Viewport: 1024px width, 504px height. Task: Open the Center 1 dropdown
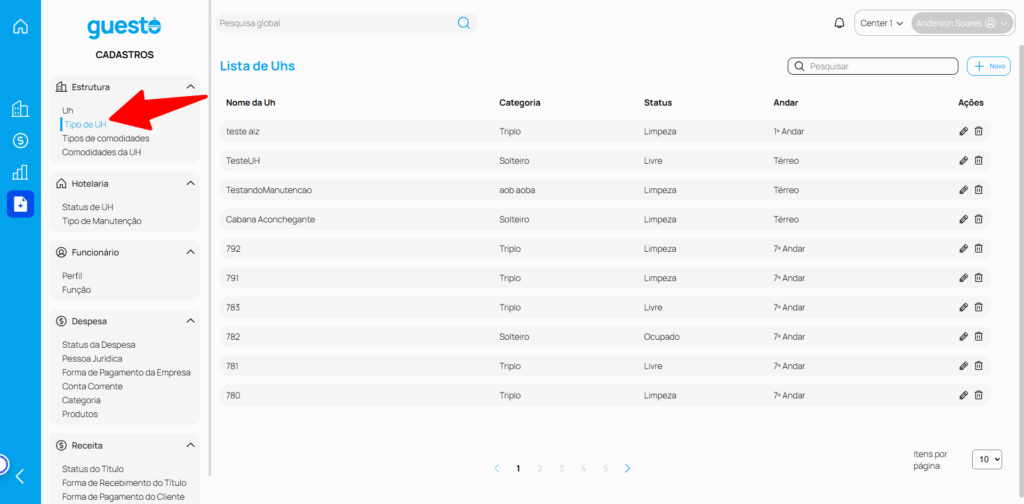pyautogui.click(x=881, y=23)
